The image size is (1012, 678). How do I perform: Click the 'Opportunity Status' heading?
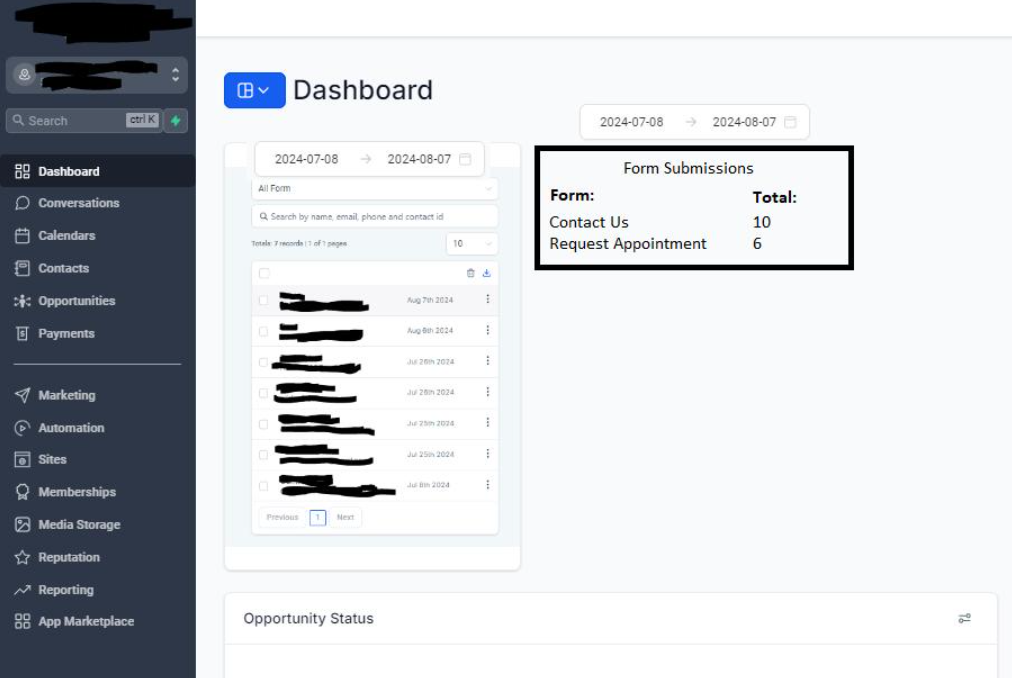click(x=309, y=619)
